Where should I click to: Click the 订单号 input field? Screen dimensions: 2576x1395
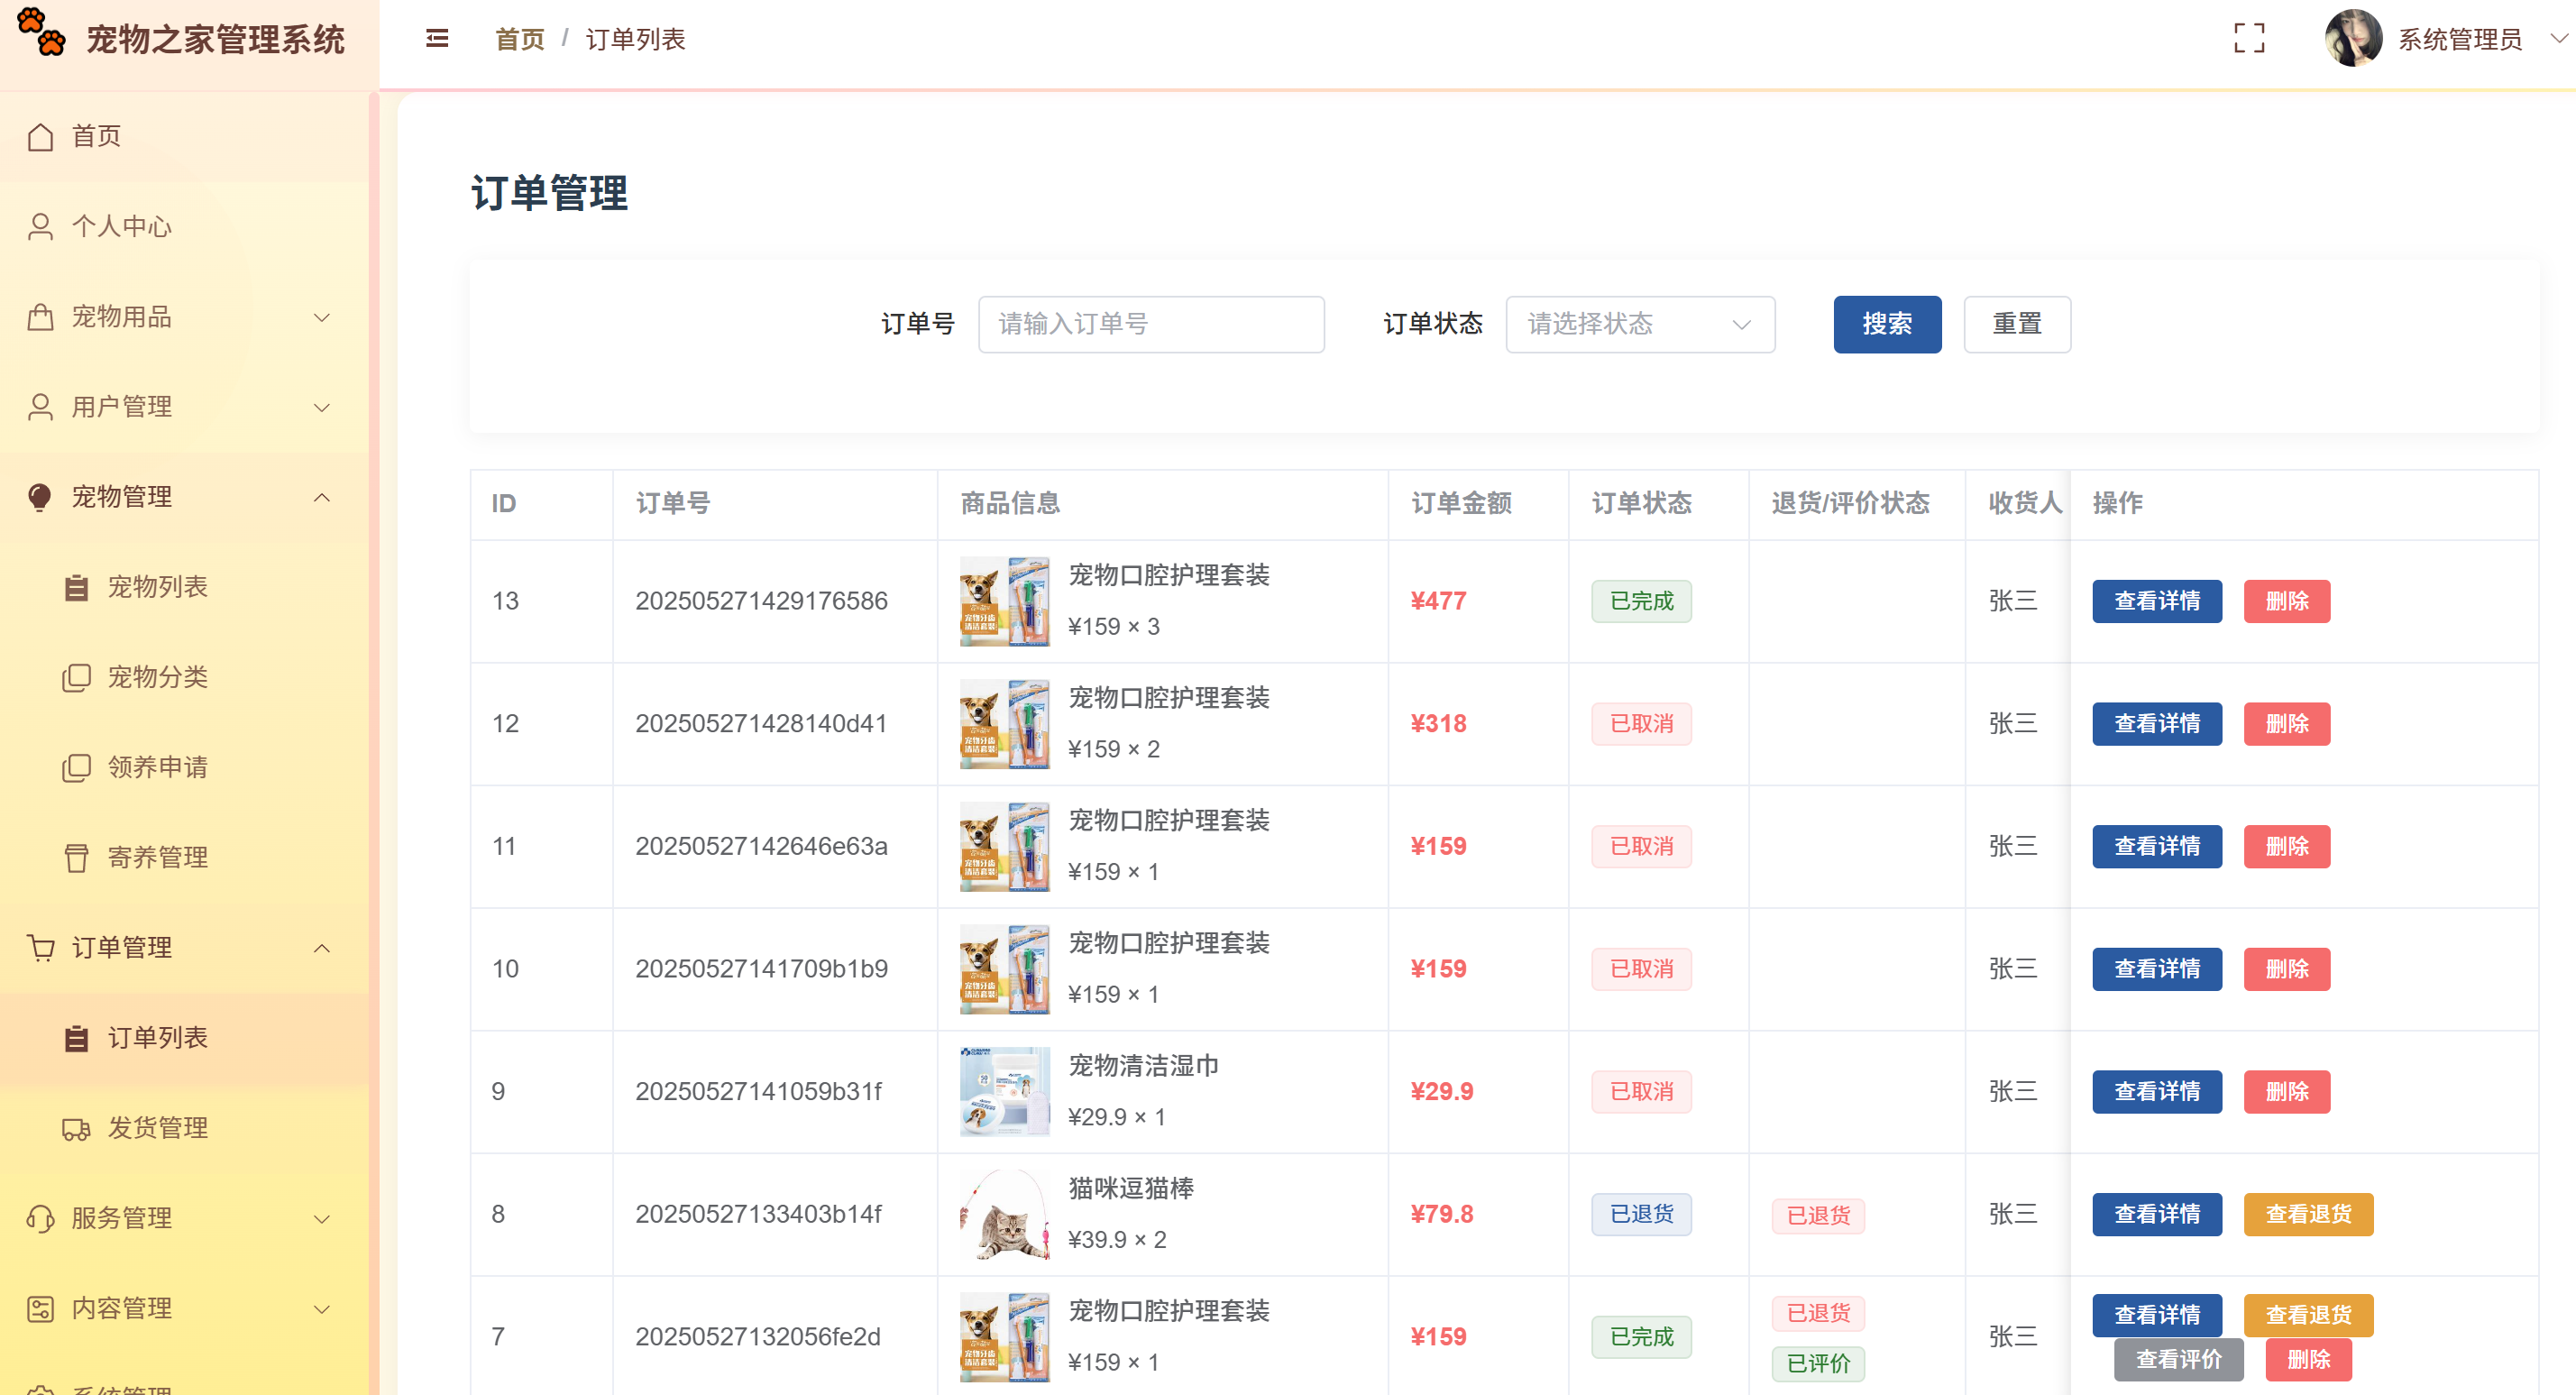pyautogui.click(x=1150, y=324)
